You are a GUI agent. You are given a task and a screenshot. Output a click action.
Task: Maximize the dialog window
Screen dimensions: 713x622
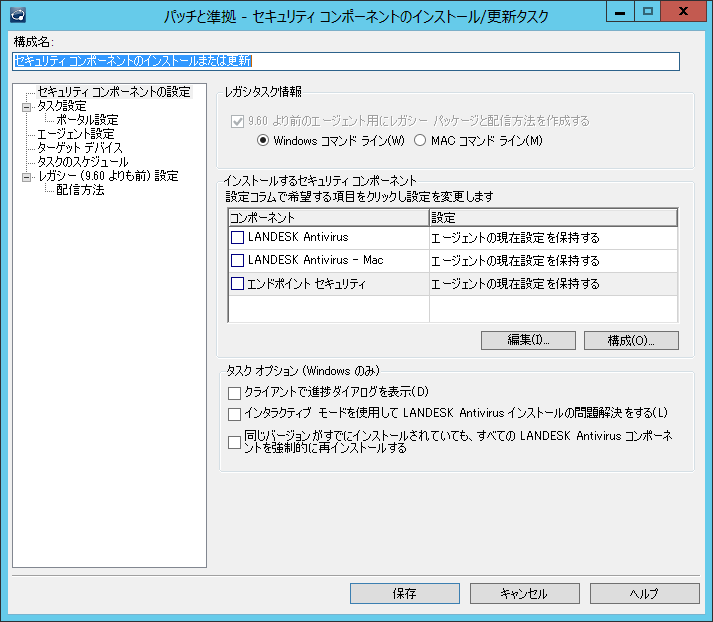(x=648, y=12)
